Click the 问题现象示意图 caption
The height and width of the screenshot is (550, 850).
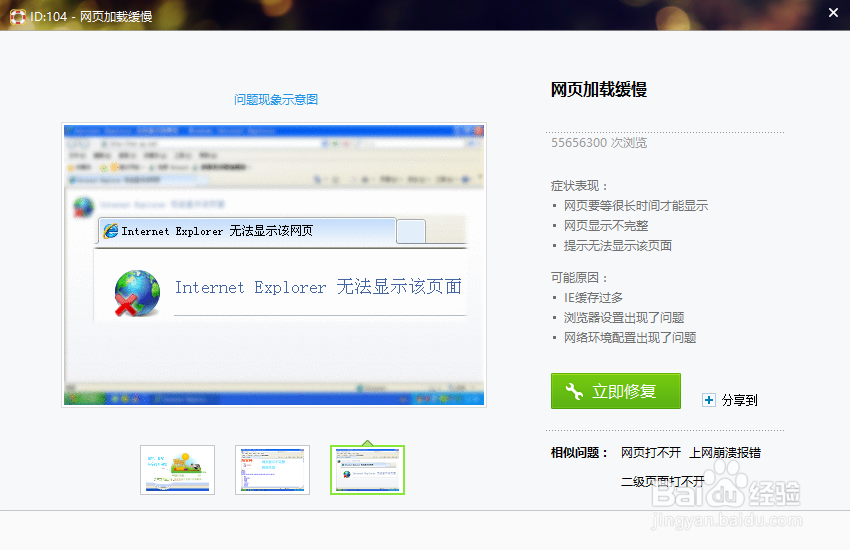tap(276, 100)
